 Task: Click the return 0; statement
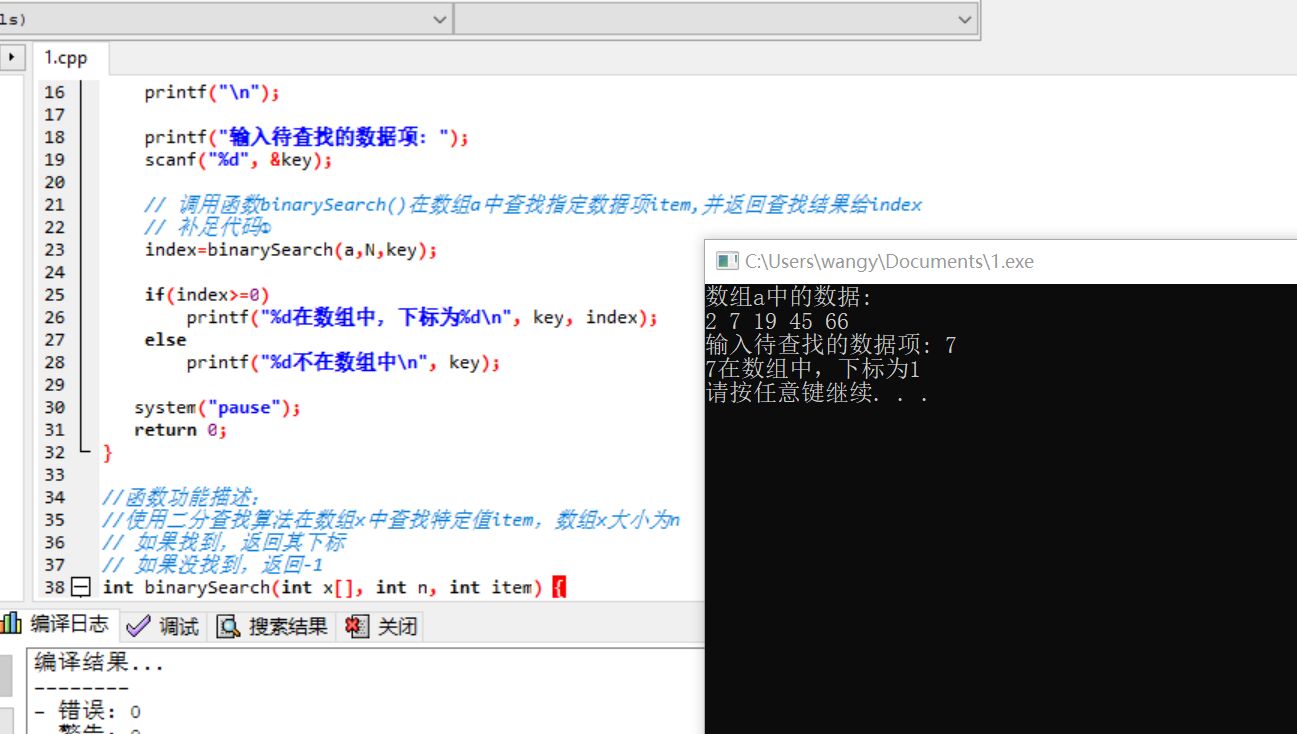(x=181, y=430)
